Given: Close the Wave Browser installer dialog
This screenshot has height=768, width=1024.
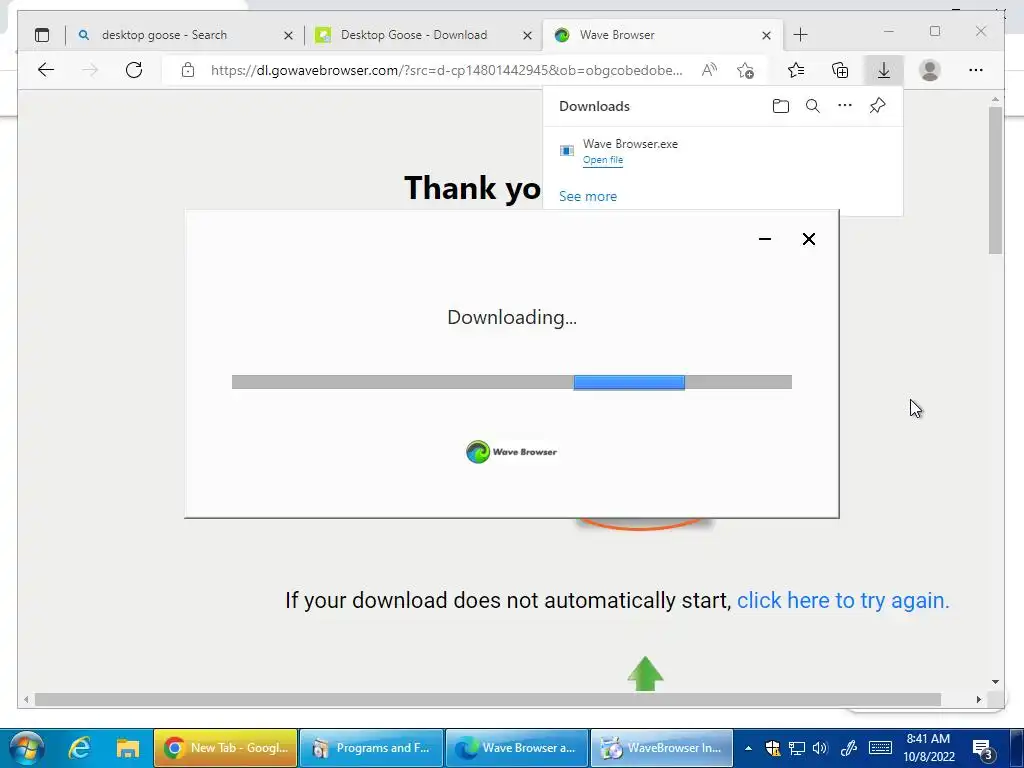Looking at the screenshot, I should (808, 239).
